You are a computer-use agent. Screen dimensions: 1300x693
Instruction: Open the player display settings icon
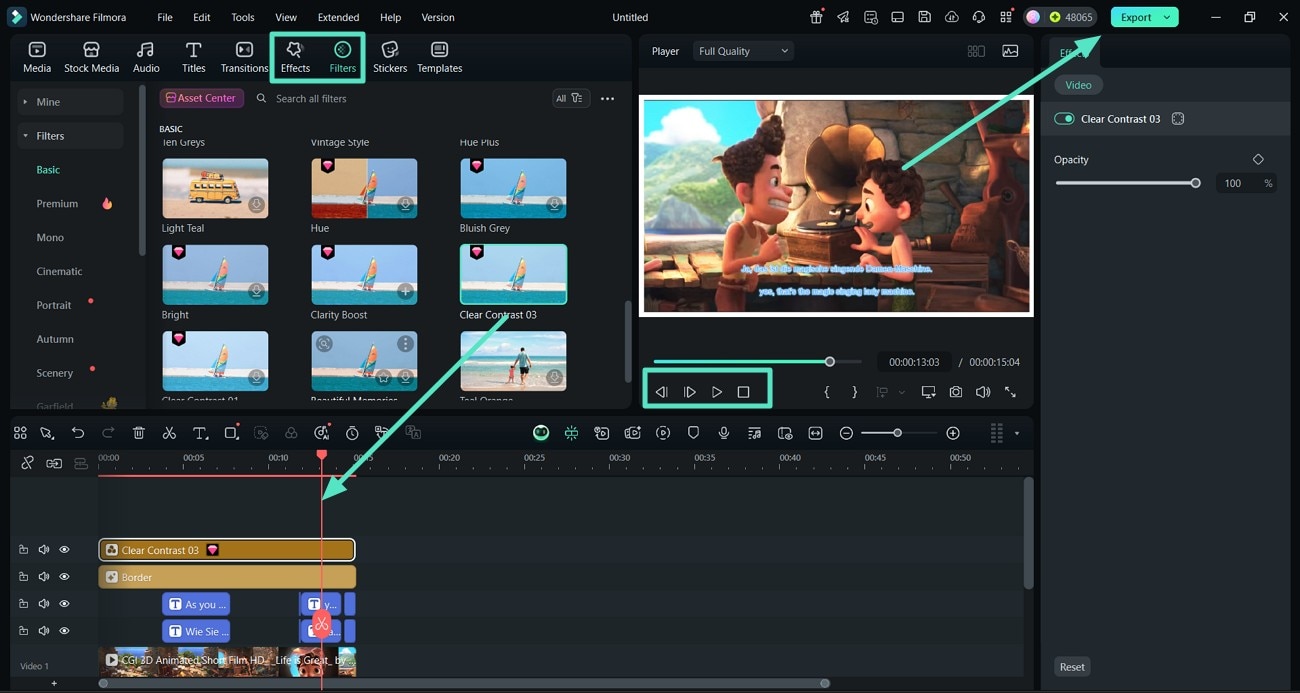click(x=928, y=392)
